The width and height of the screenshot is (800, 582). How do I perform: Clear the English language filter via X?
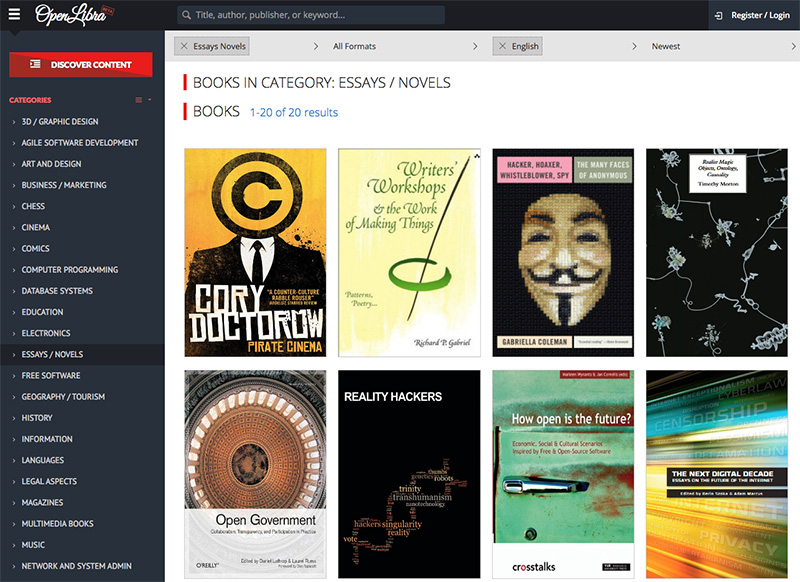[x=502, y=46]
